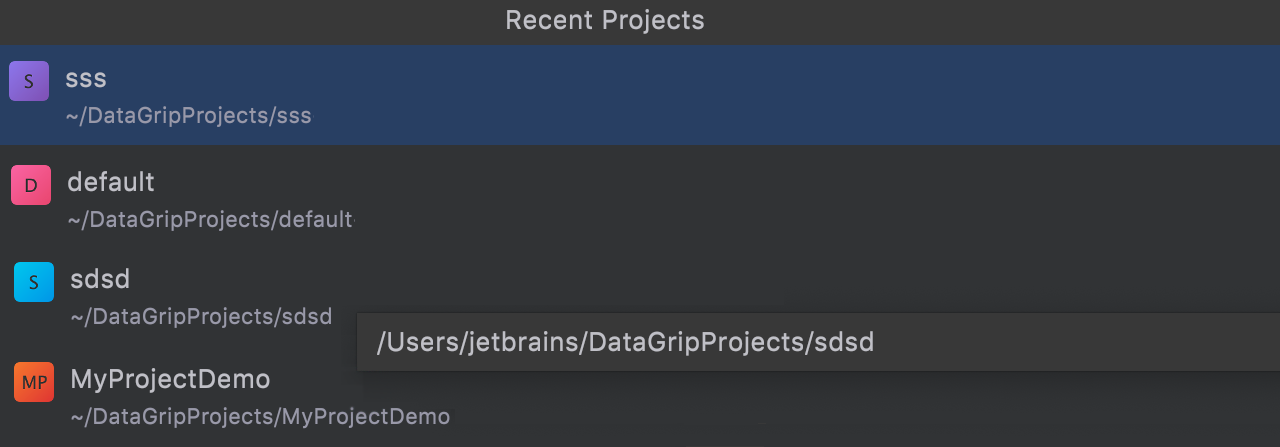Click the orange MP project icon
The height and width of the screenshot is (447, 1280).
(34, 382)
